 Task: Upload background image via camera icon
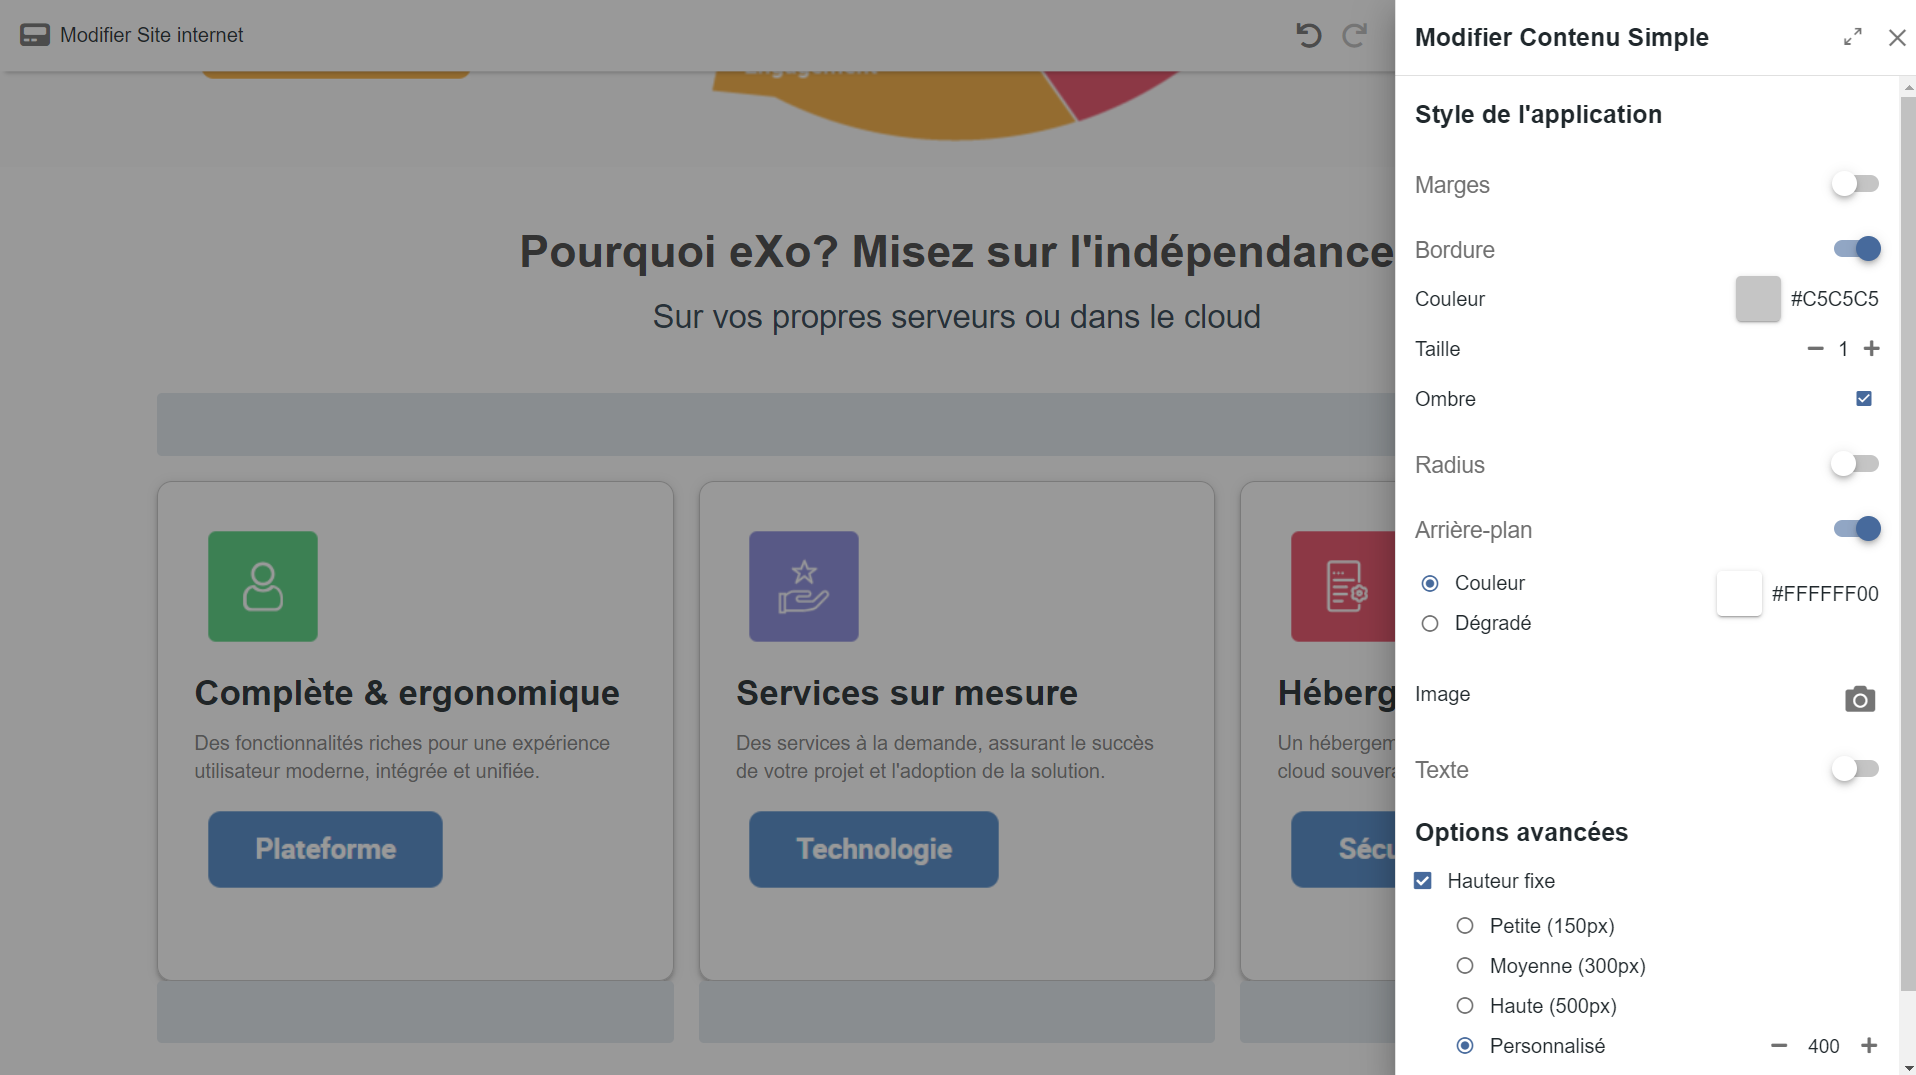coord(1859,699)
